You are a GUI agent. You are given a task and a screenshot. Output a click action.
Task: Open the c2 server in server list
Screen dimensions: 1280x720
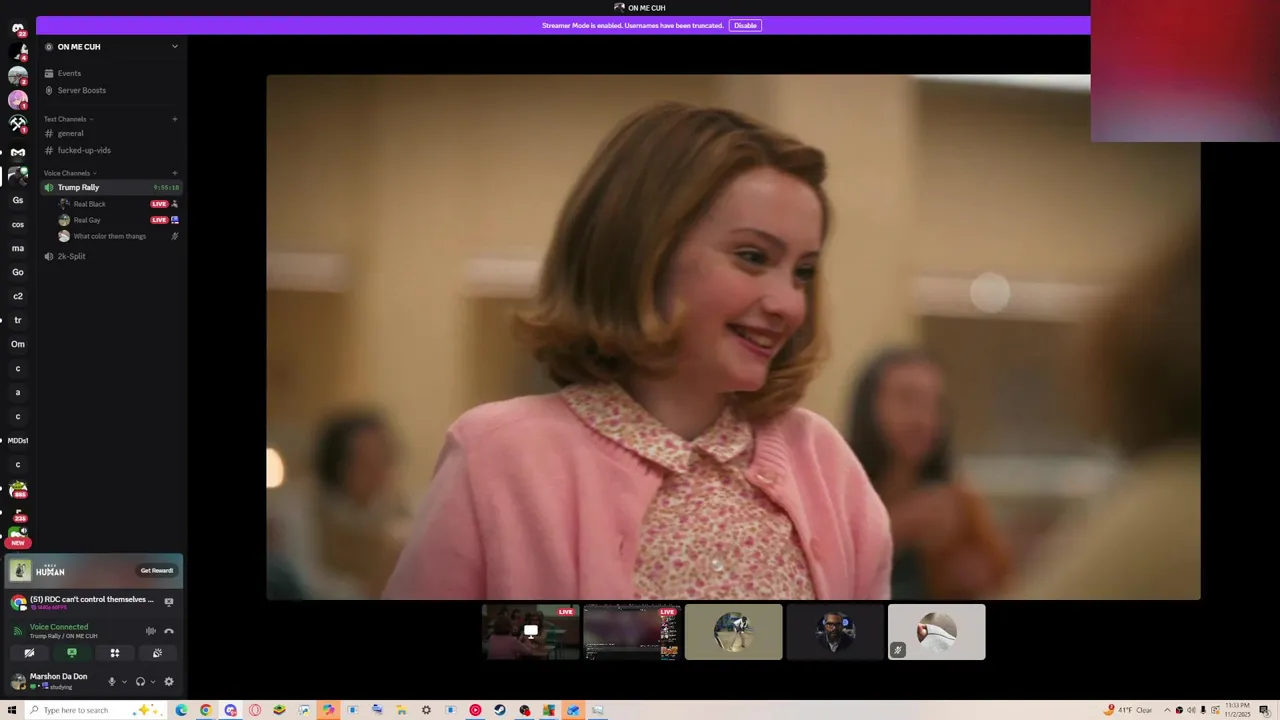18,296
